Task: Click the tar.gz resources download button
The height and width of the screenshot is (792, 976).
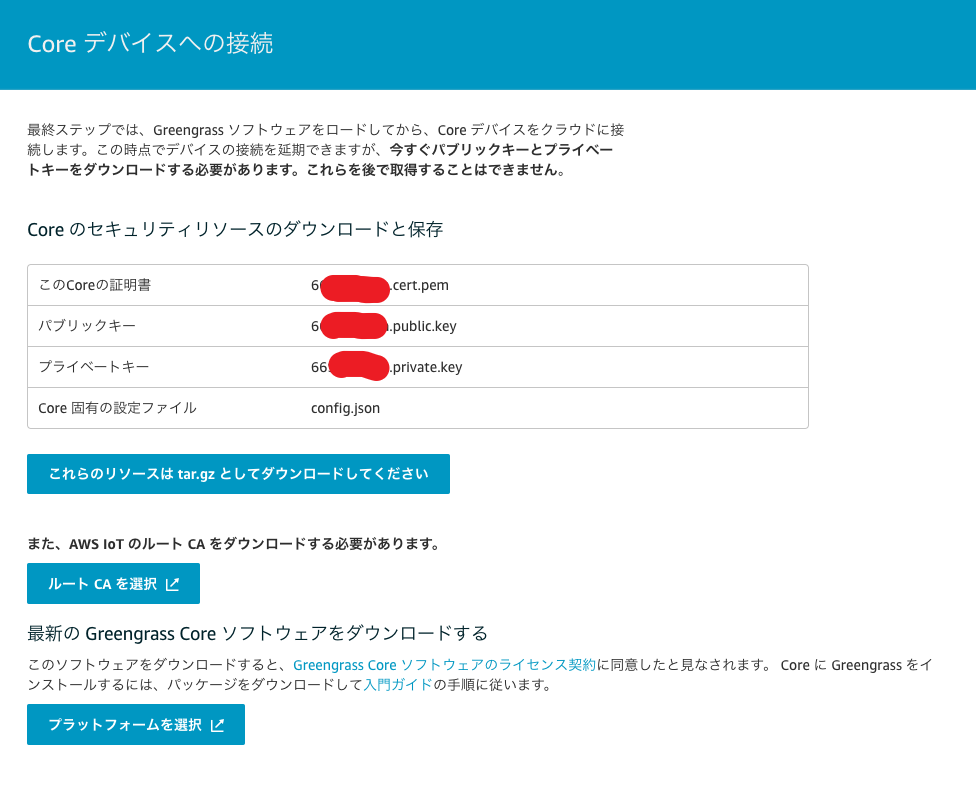Action: point(238,474)
